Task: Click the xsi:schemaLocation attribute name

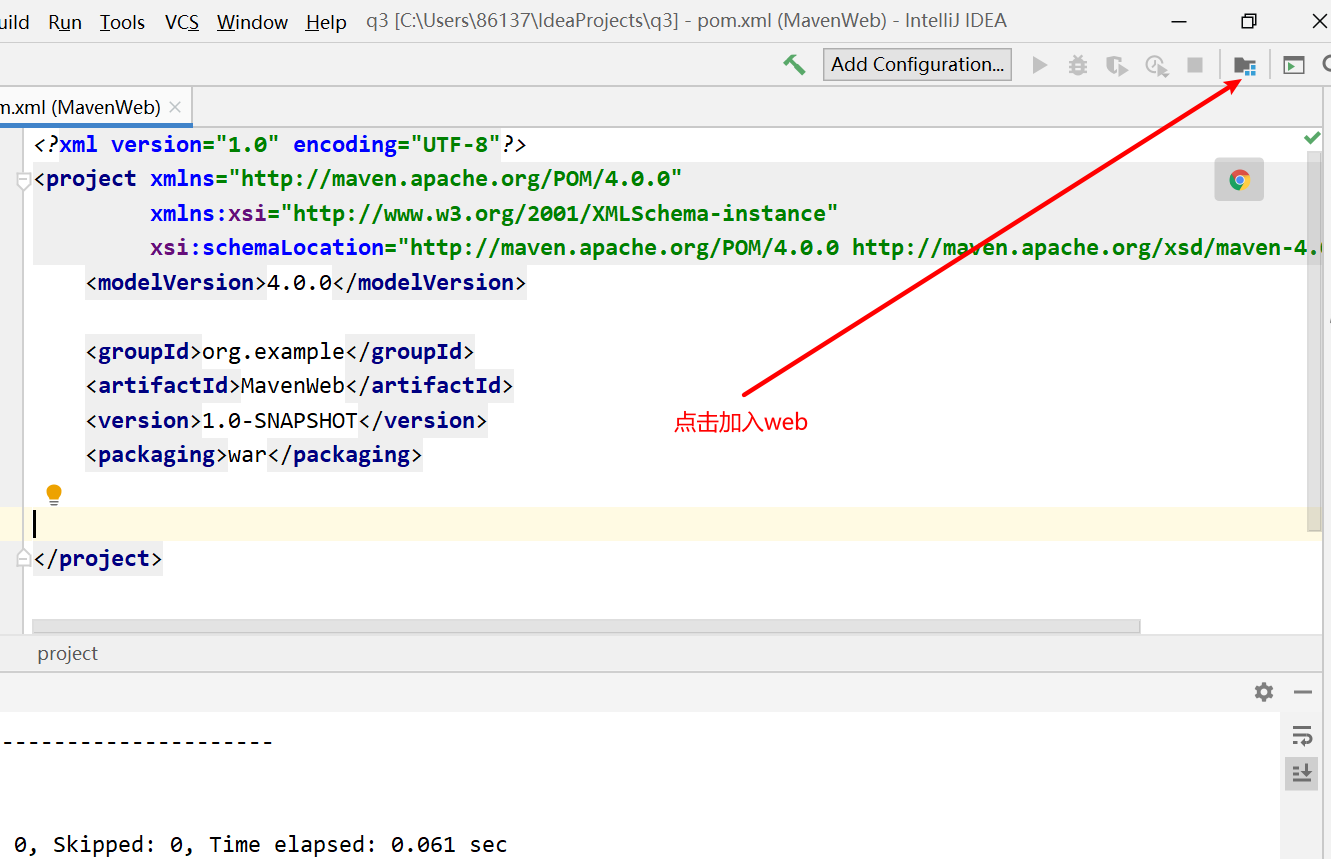Action: click(268, 248)
